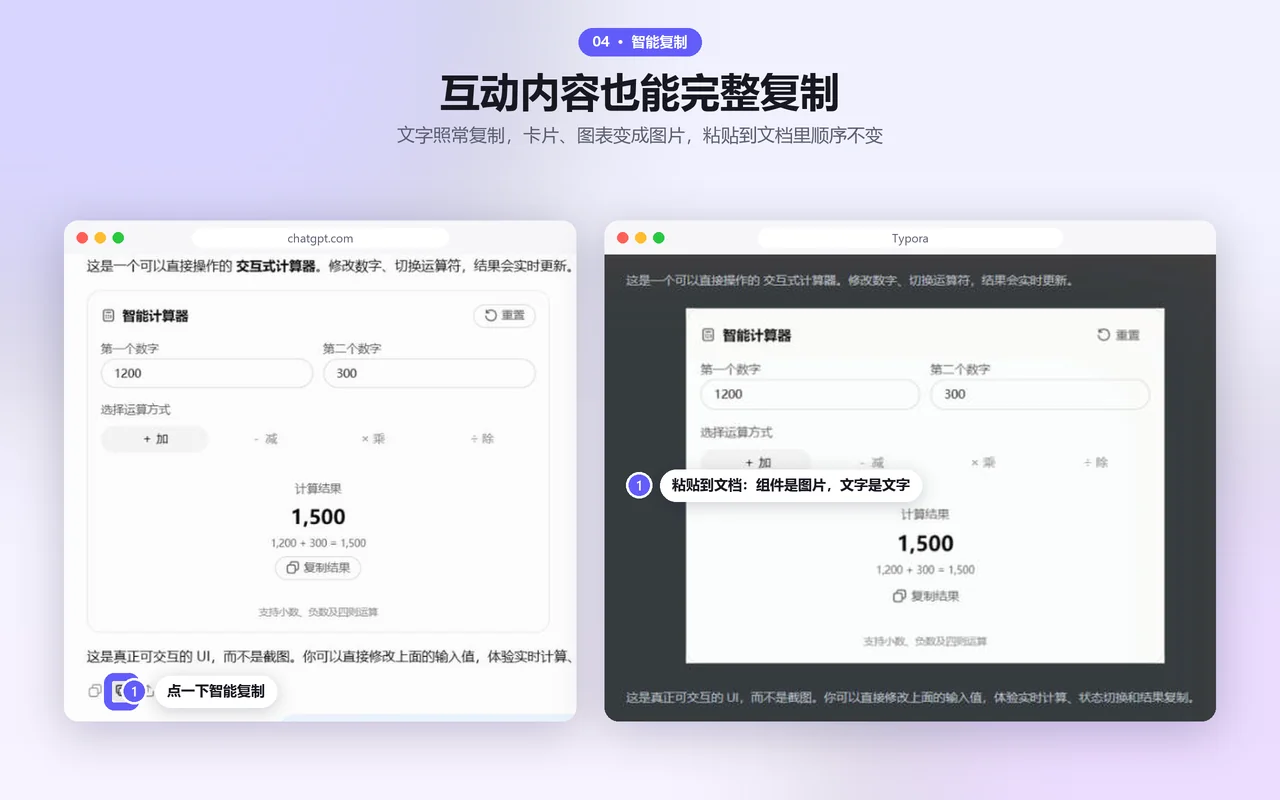The width and height of the screenshot is (1280, 800).
Task: Close the chatgpt.com window with the red button
Action: point(82,238)
